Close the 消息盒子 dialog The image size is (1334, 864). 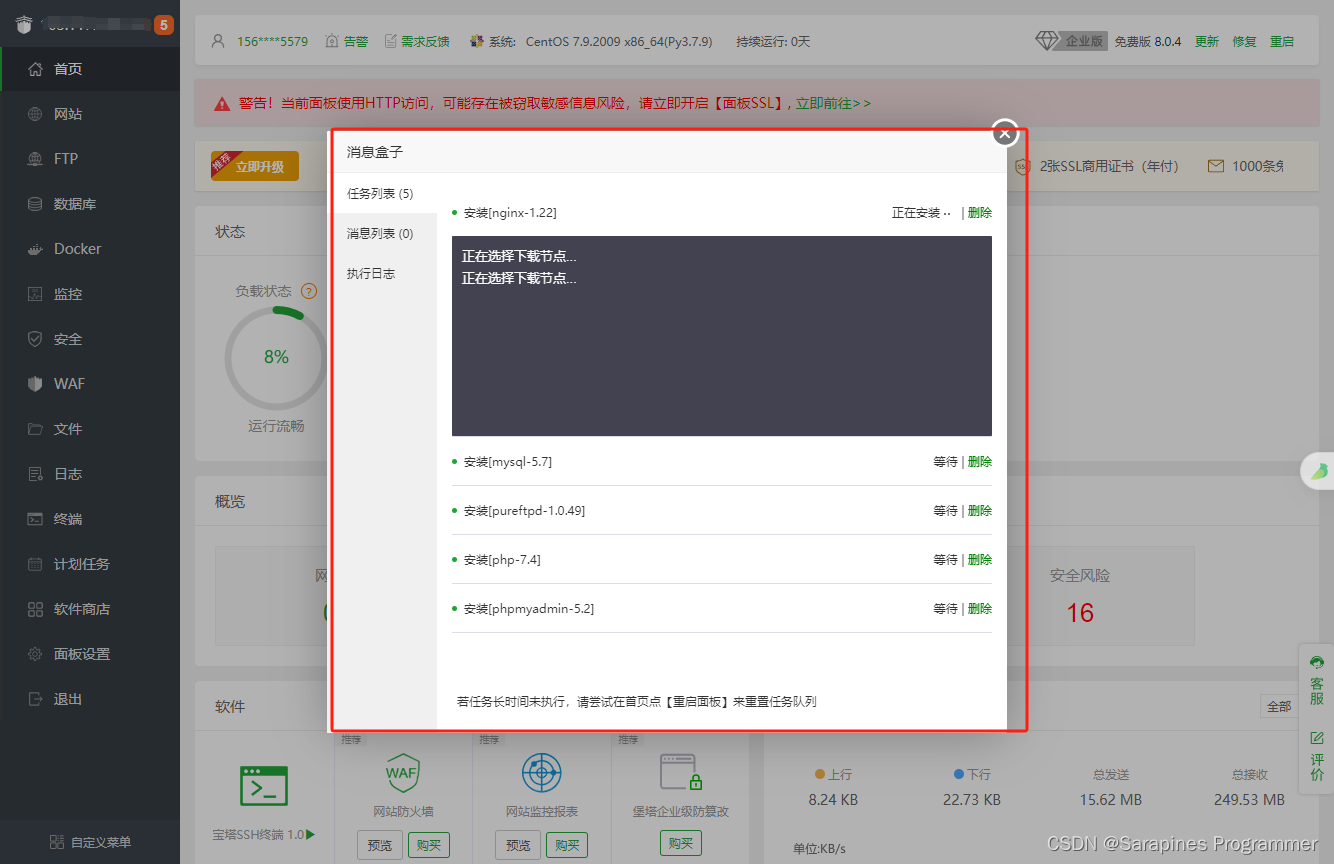[1005, 133]
